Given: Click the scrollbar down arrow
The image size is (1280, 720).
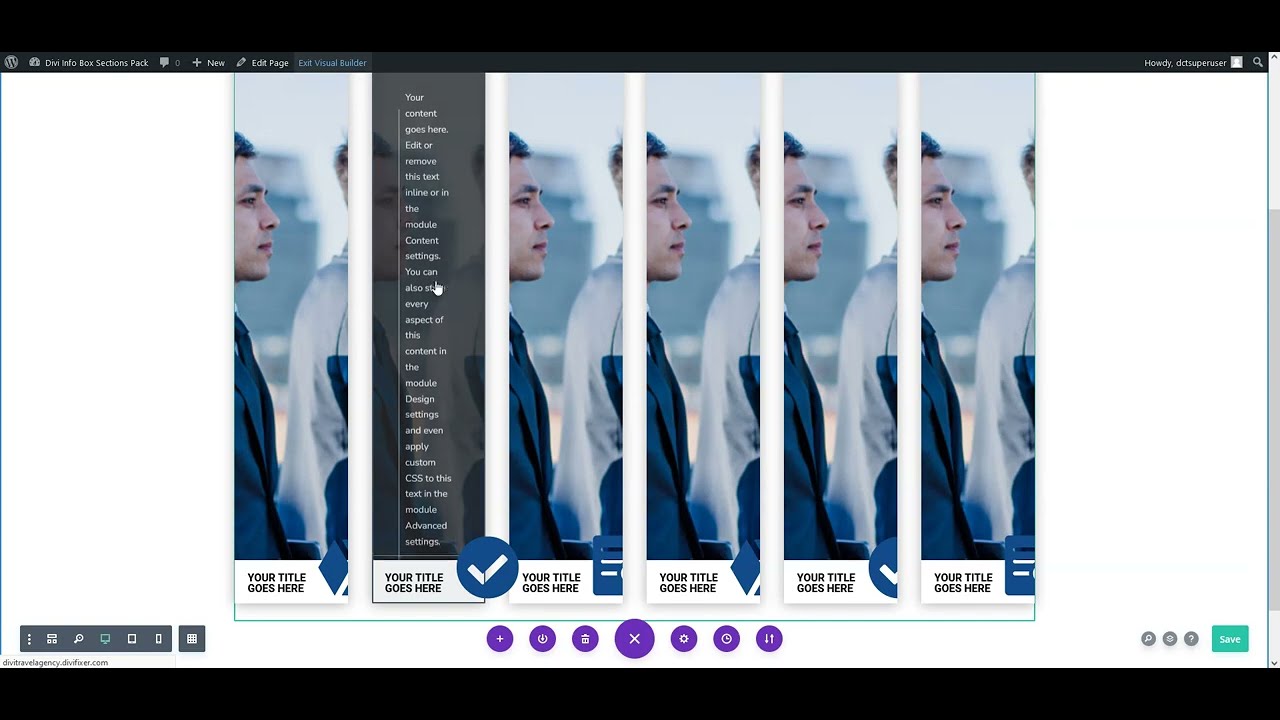Looking at the screenshot, I should tap(1273, 662).
